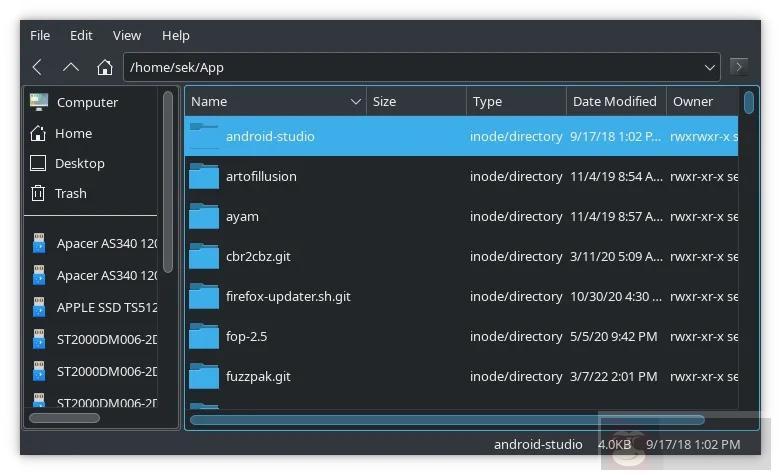Select the cbr2cbz.git folder name
781x475 pixels.
pos(258,256)
